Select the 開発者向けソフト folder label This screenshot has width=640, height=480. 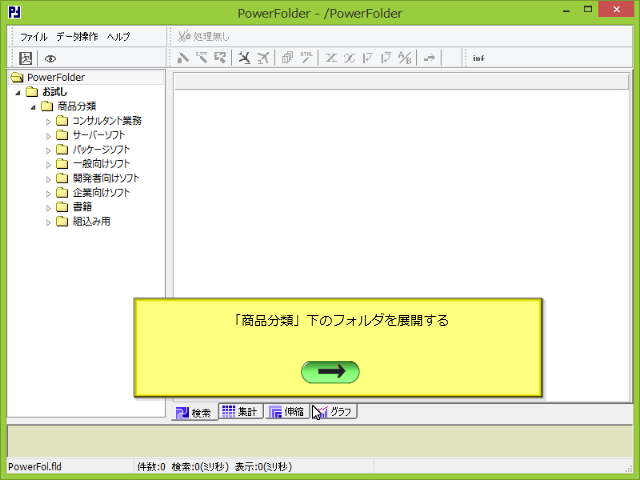click(x=106, y=178)
